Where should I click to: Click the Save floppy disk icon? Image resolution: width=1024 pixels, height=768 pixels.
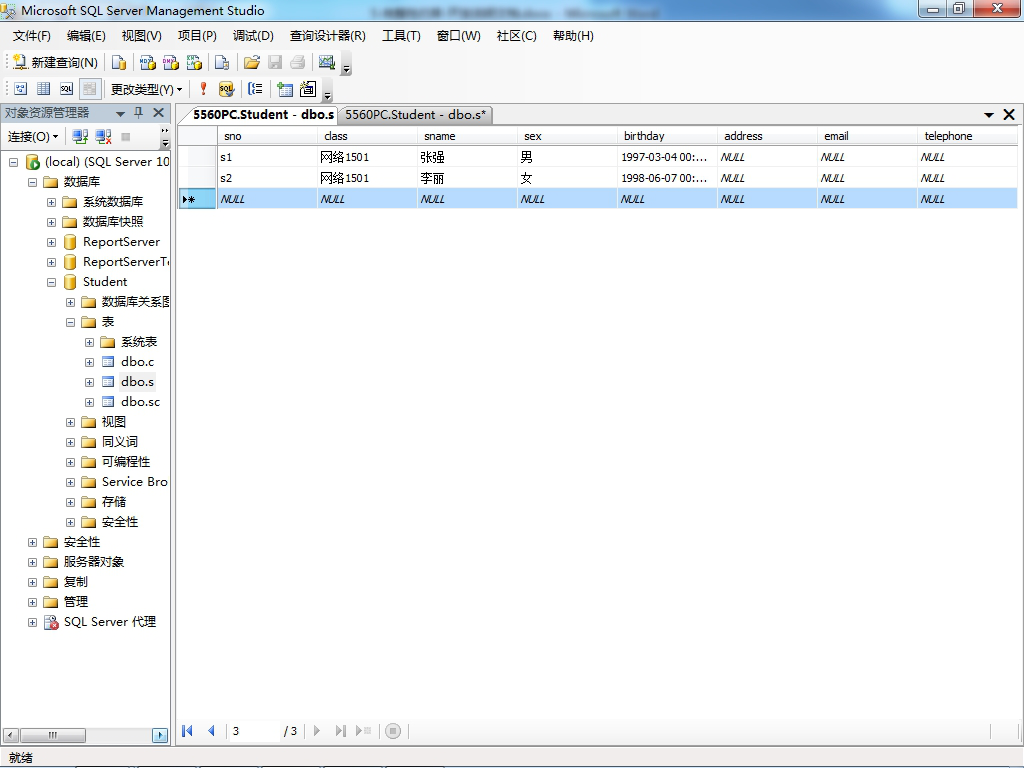coord(275,62)
